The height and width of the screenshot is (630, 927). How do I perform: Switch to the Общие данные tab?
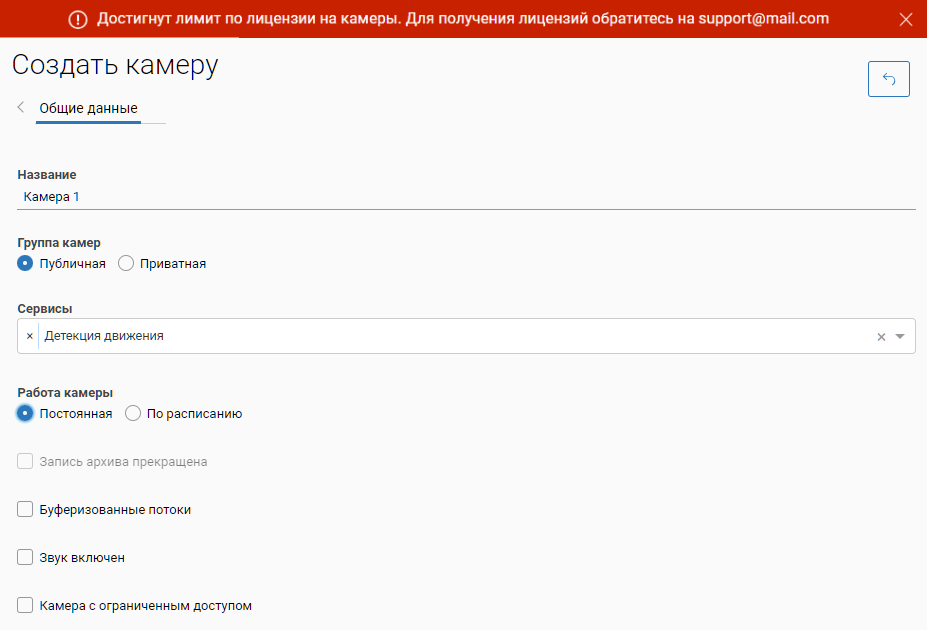88,108
